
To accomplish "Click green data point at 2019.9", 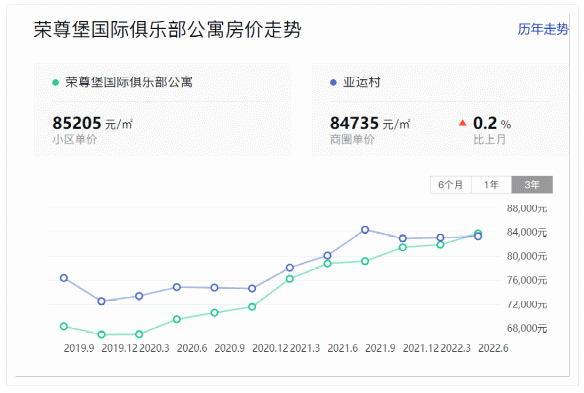I will [x=64, y=326].
